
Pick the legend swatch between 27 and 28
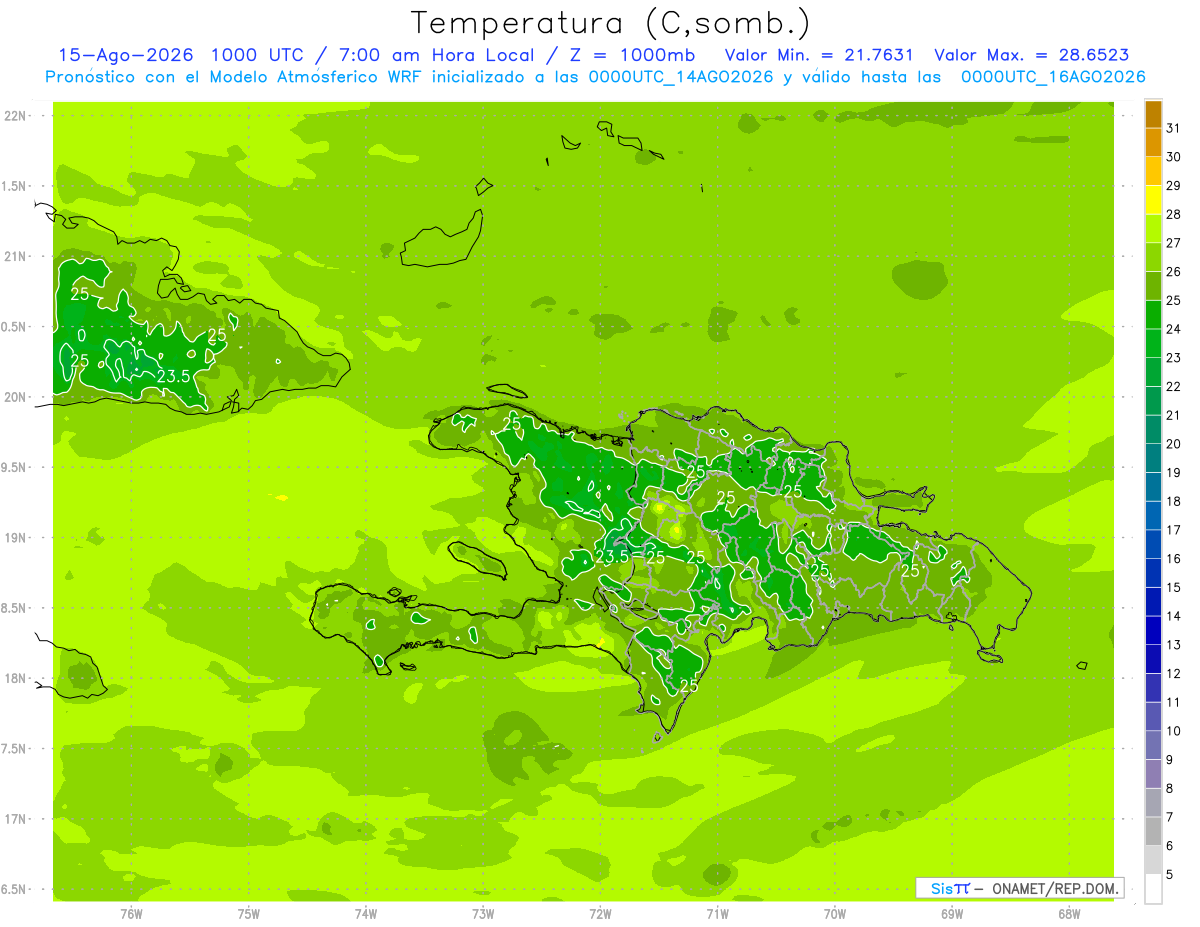[x=1154, y=229]
